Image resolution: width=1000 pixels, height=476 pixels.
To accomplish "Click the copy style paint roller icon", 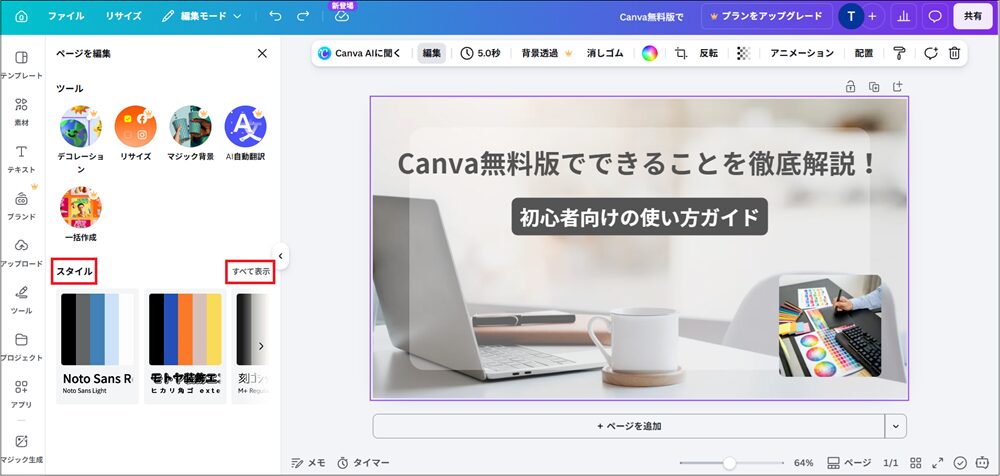I will click(899, 54).
